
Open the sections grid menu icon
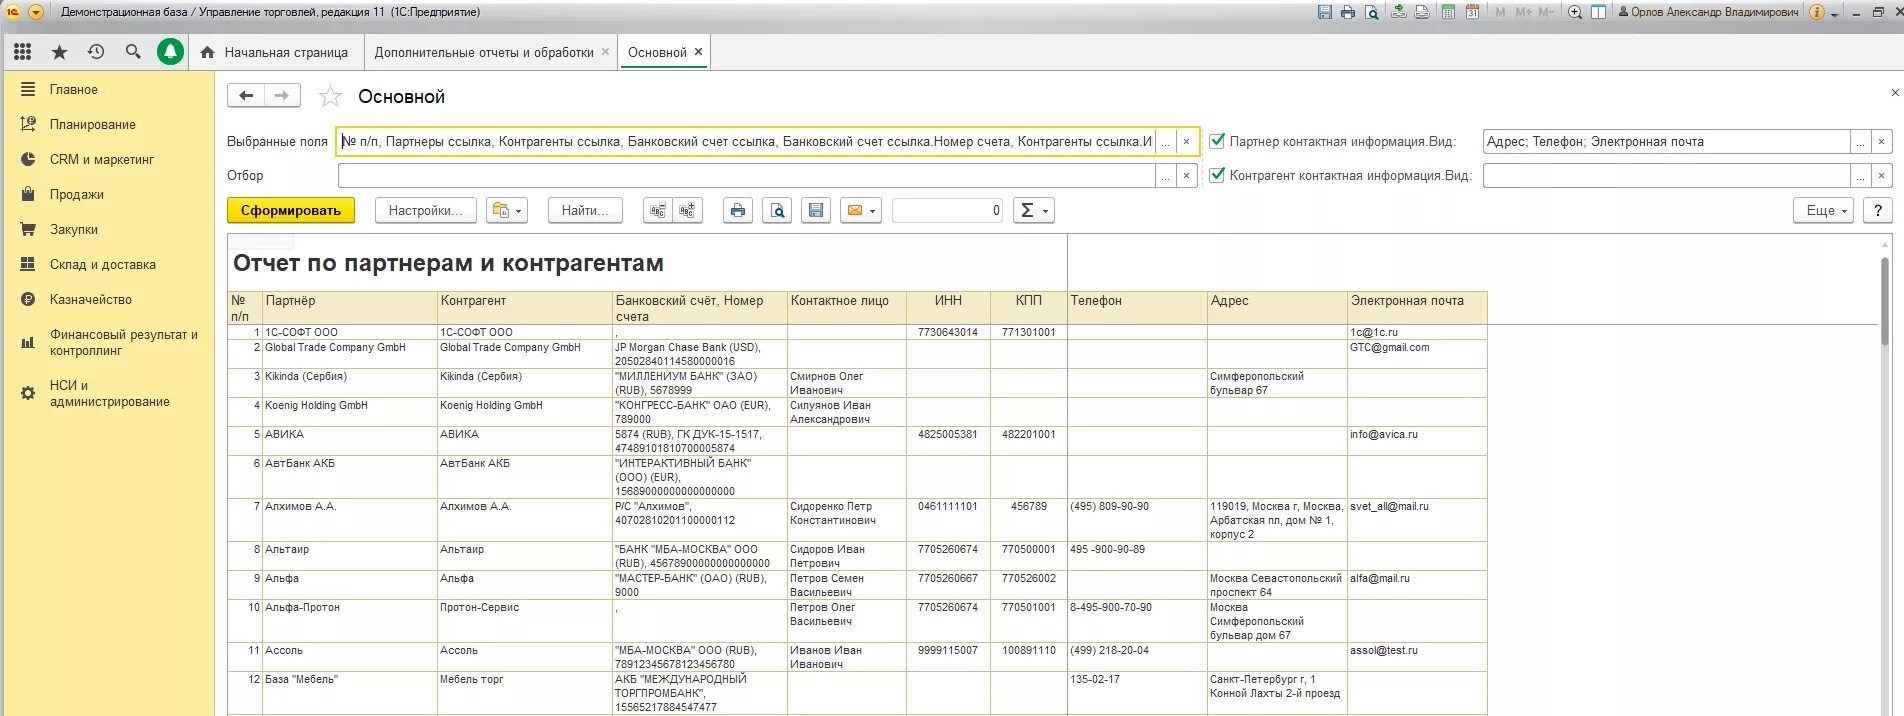pyautogui.click(x=22, y=52)
